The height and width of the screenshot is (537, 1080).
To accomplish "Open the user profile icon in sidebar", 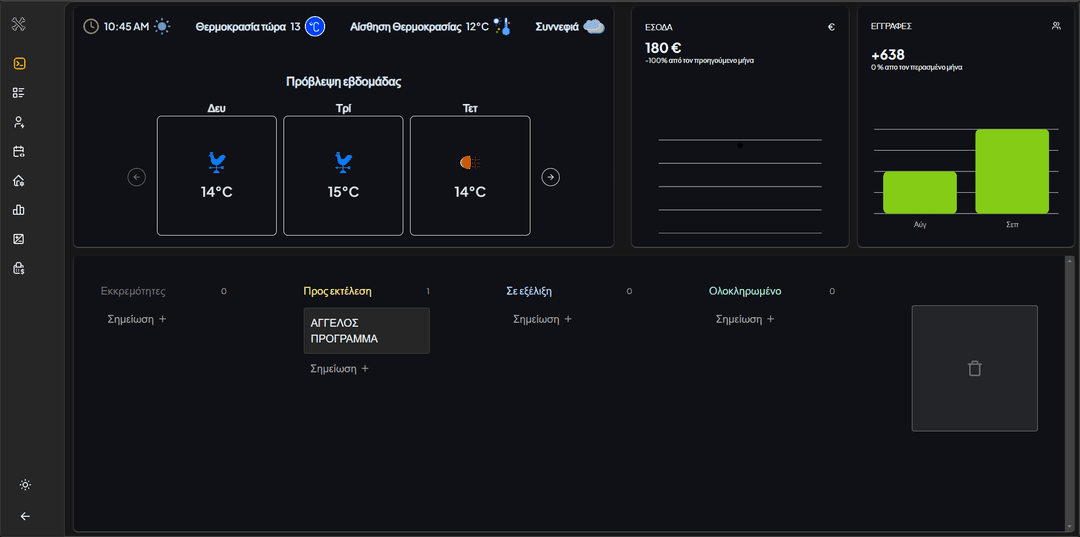I will 19,122.
